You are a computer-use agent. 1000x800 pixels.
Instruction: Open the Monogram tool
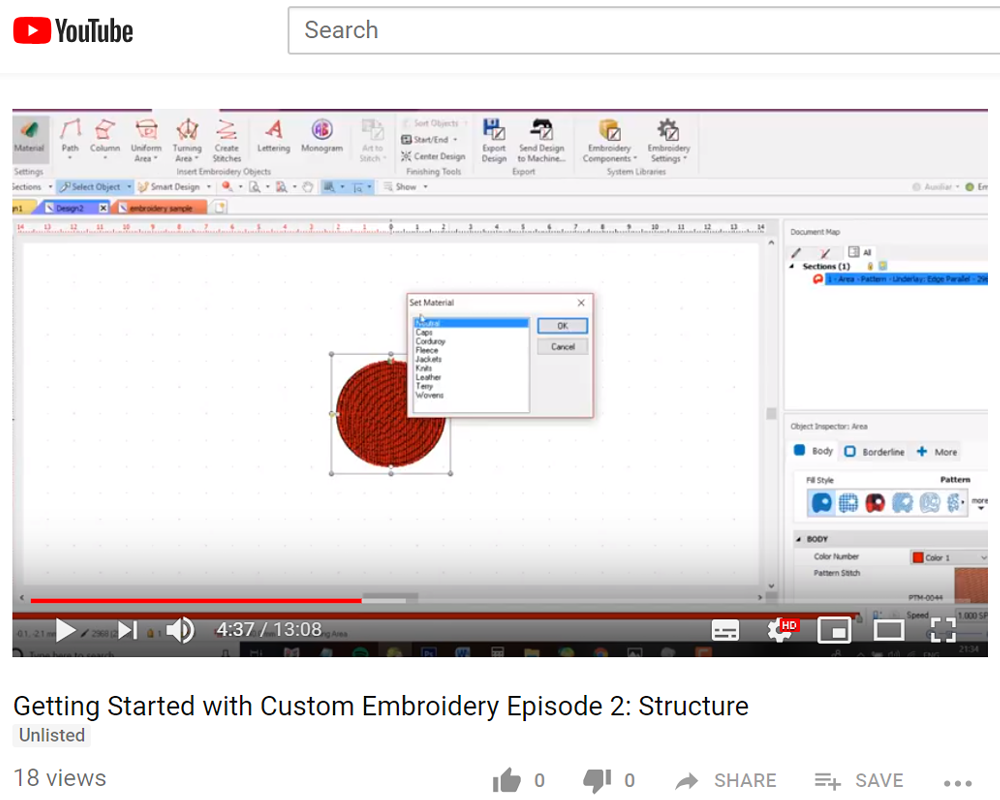point(322,136)
